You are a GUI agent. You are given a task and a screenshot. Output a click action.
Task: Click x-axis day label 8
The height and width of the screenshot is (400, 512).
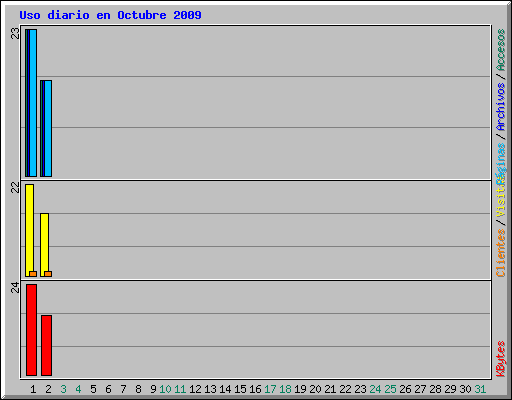coord(138,389)
